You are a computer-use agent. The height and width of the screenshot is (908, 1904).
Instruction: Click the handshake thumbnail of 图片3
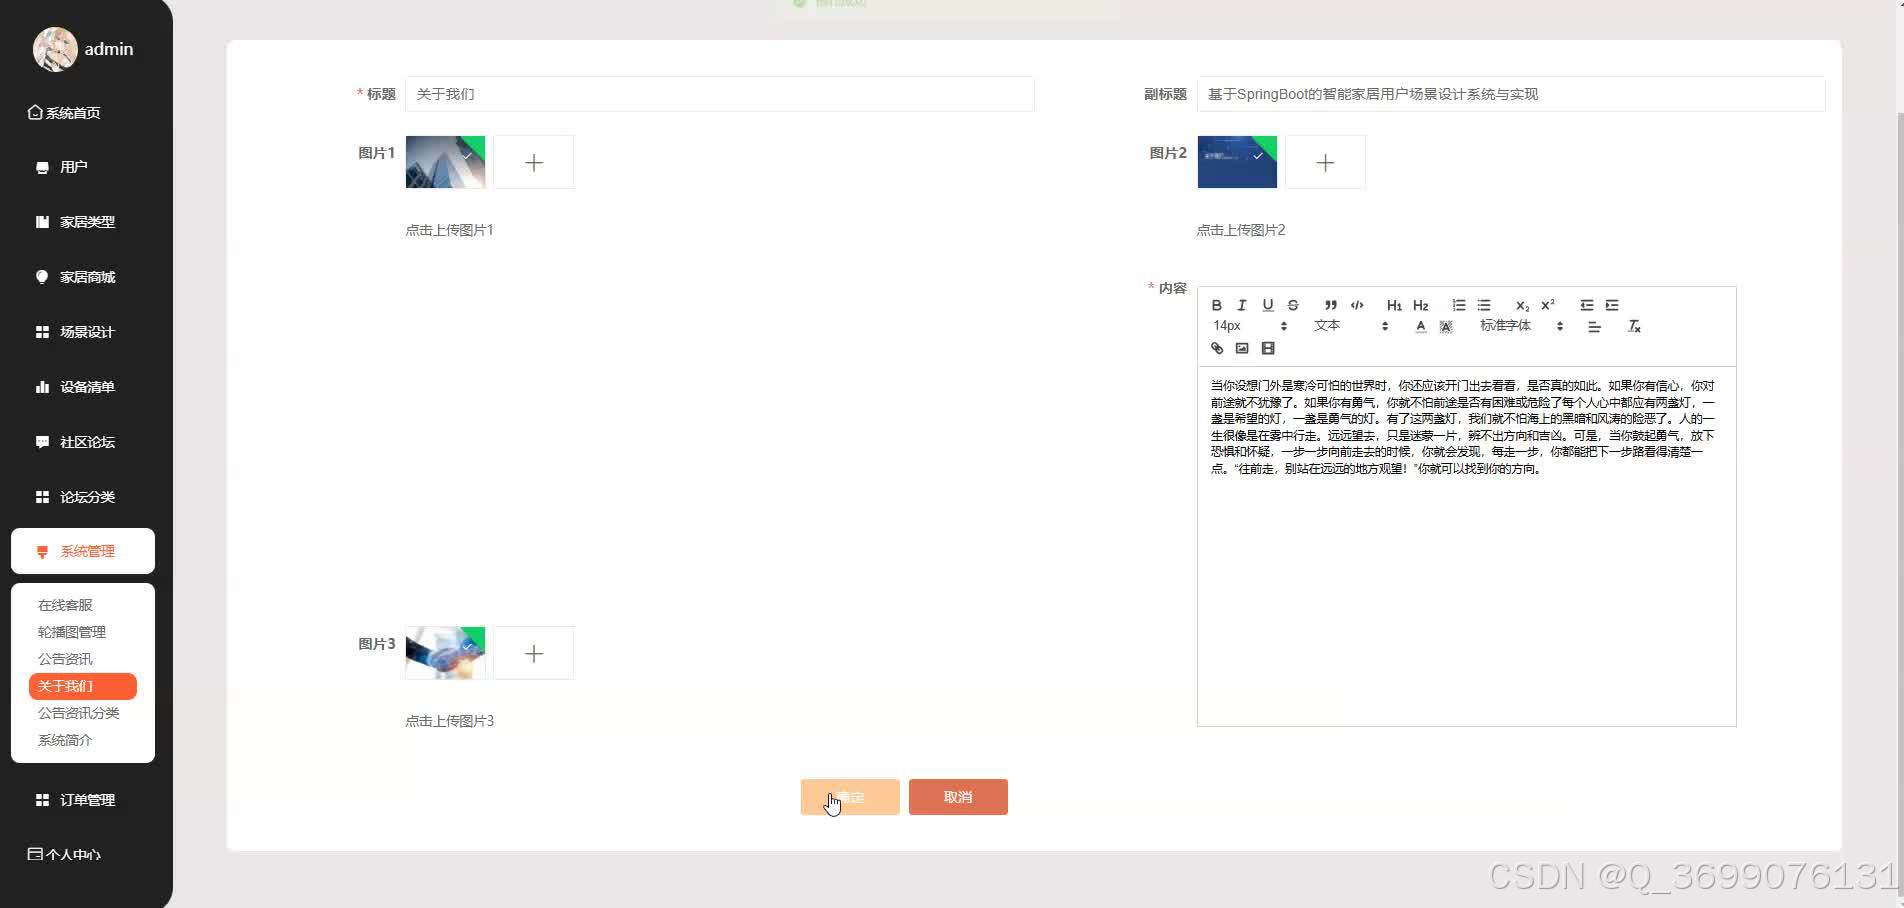(445, 653)
